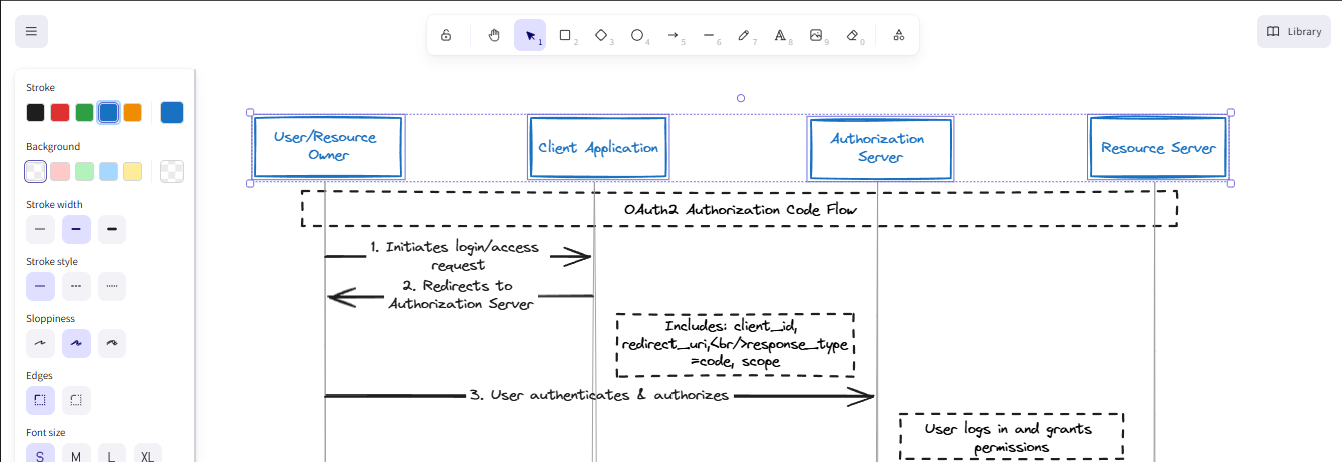
Task: Choose blue stroke color swatch
Action: 108,113
